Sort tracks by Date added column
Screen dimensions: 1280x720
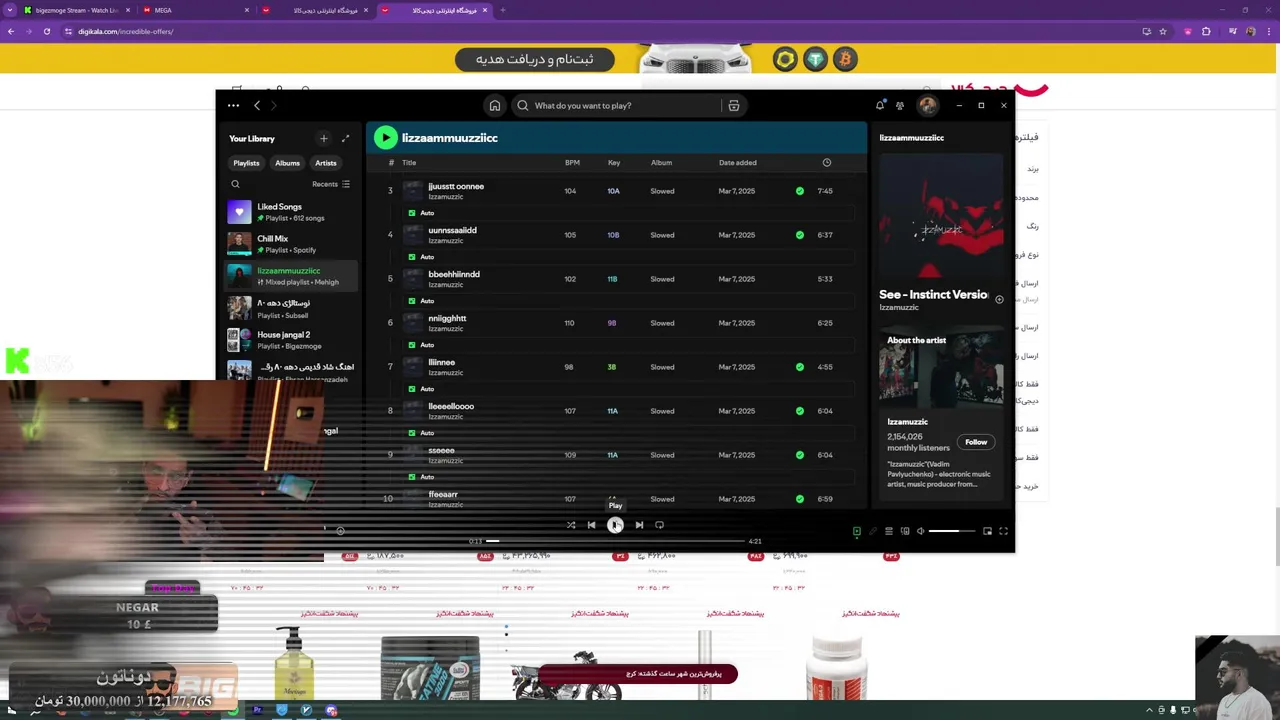pyautogui.click(x=738, y=162)
